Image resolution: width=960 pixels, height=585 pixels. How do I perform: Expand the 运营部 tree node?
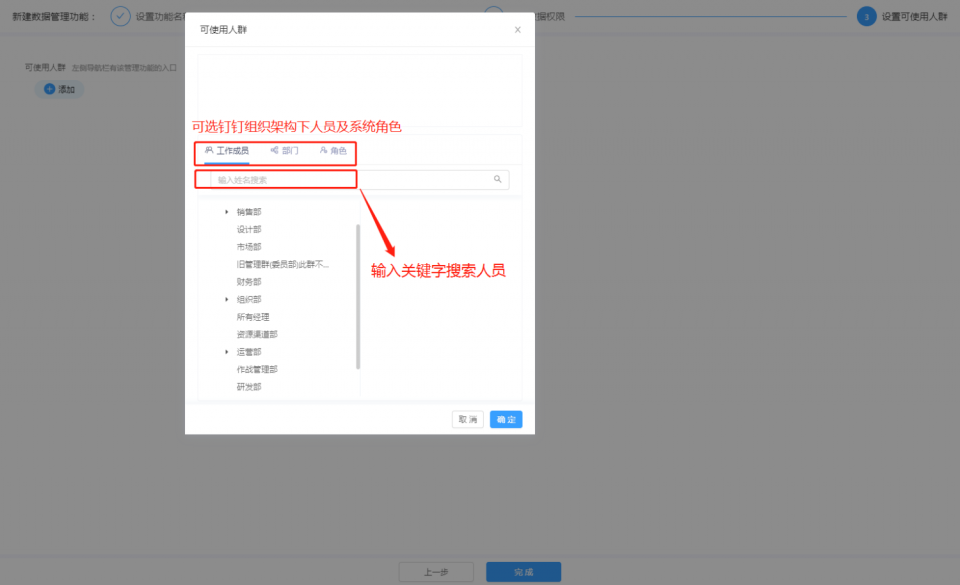point(226,351)
